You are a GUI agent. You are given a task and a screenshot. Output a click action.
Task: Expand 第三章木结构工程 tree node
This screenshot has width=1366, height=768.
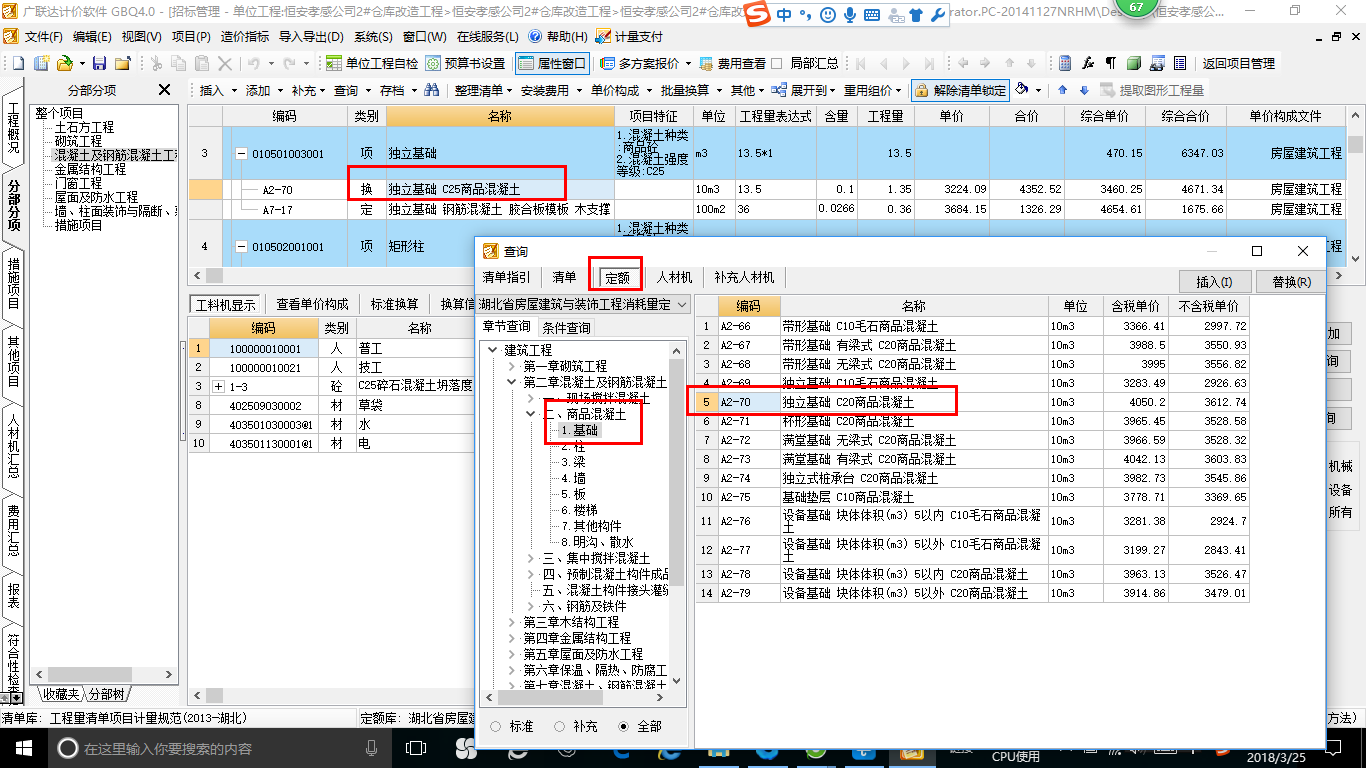coord(512,622)
